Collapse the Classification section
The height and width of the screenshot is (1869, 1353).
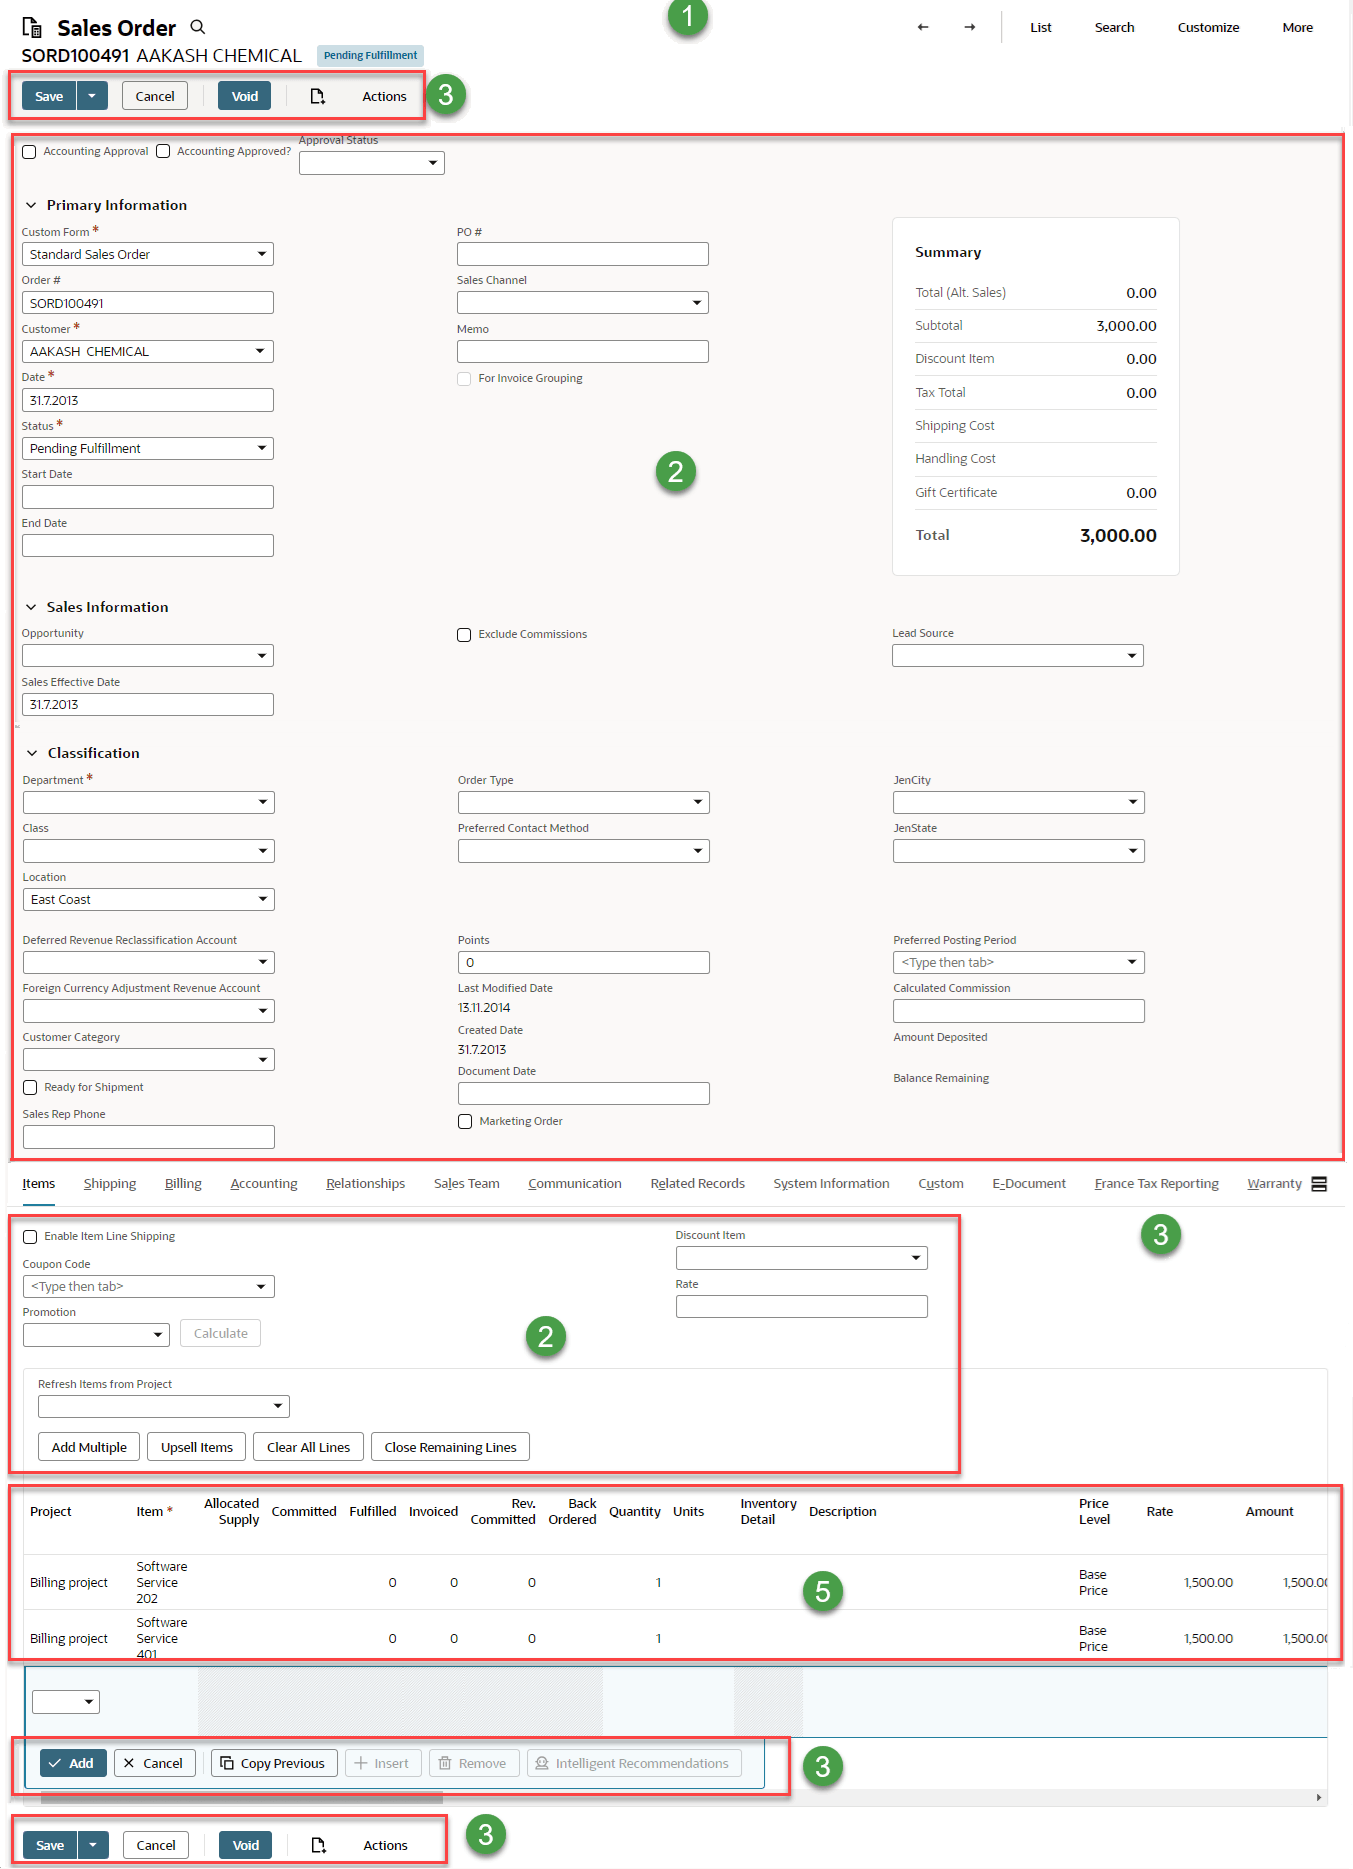31,753
